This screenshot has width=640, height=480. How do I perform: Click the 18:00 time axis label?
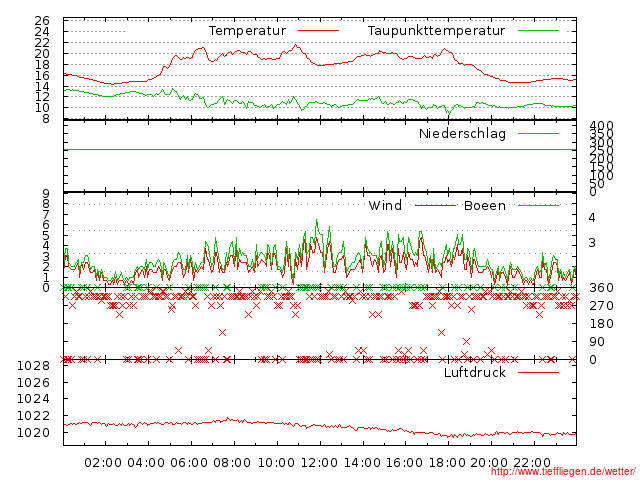pyautogui.click(x=447, y=463)
